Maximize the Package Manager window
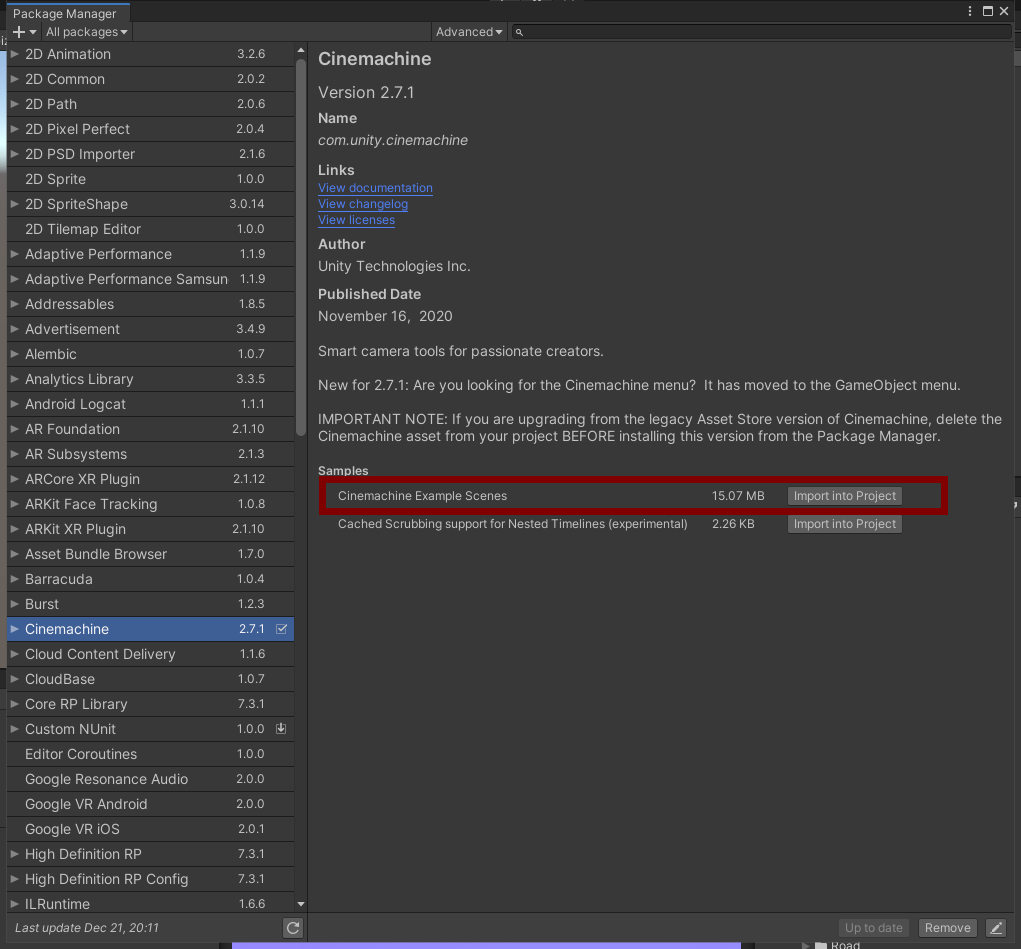The image size is (1021, 949). [988, 11]
